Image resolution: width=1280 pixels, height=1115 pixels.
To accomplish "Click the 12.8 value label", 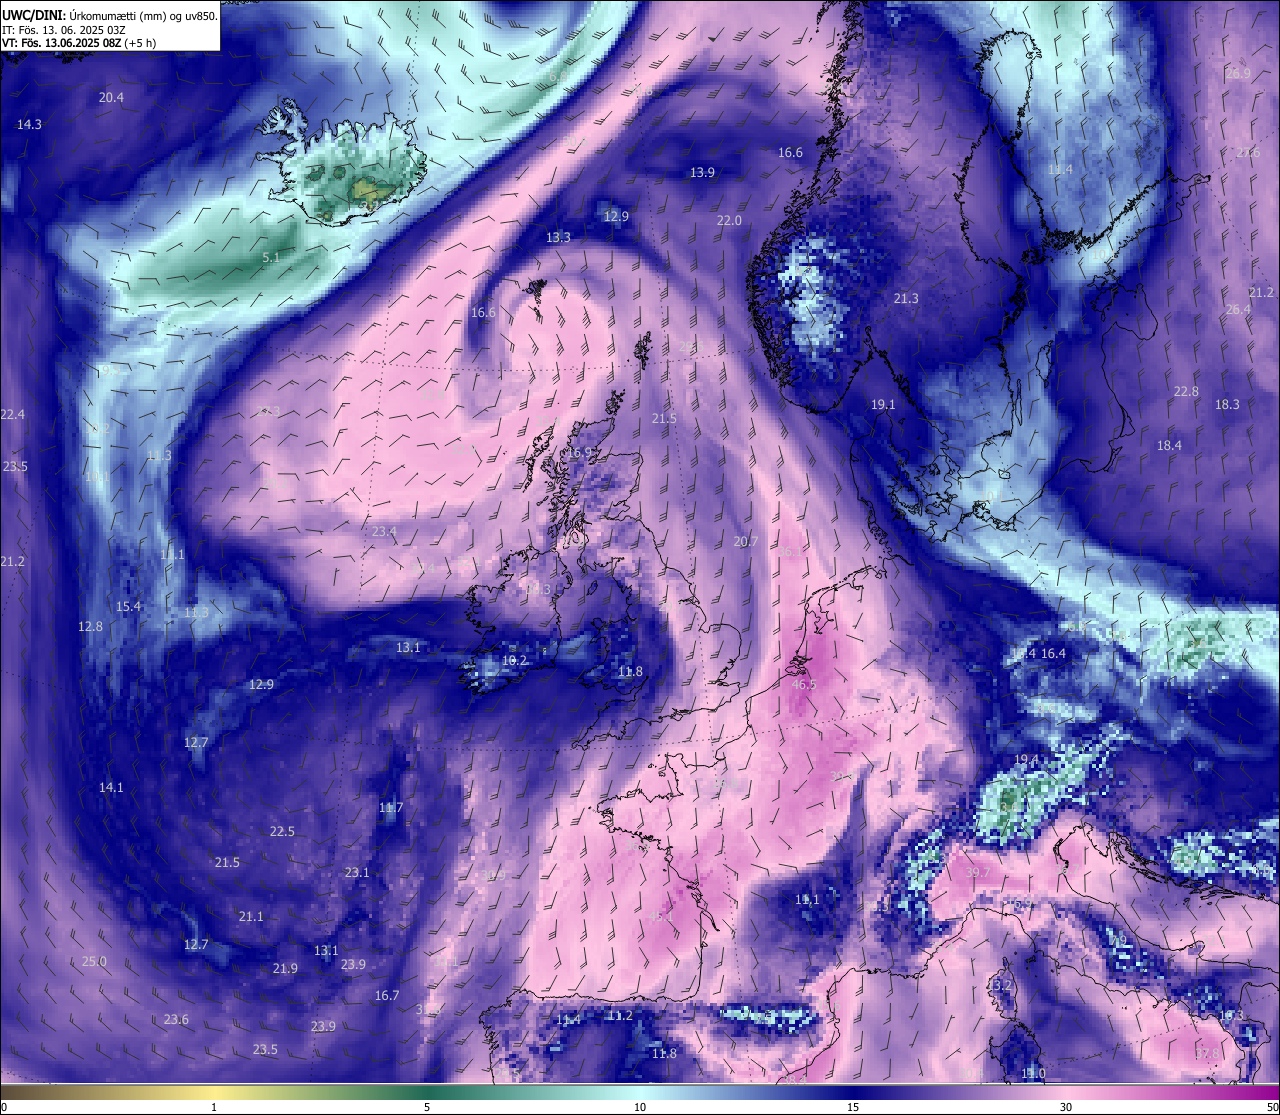I will tap(90, 627).
